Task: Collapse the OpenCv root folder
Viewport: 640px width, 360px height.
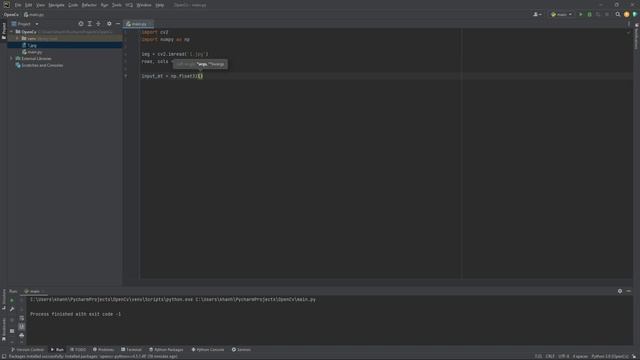Action: click(12, 32)
